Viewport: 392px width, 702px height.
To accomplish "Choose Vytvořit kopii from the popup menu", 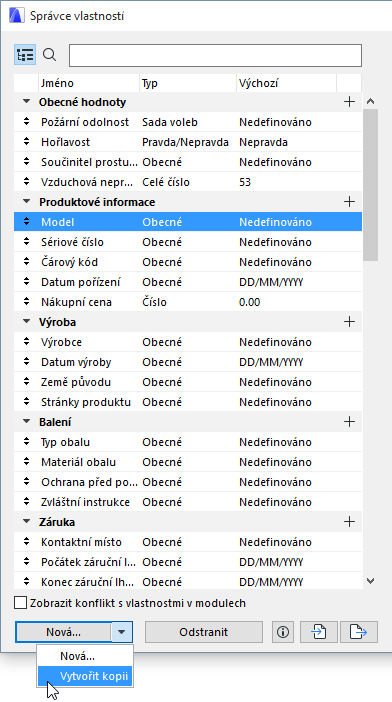I will [x=85, y=676].
